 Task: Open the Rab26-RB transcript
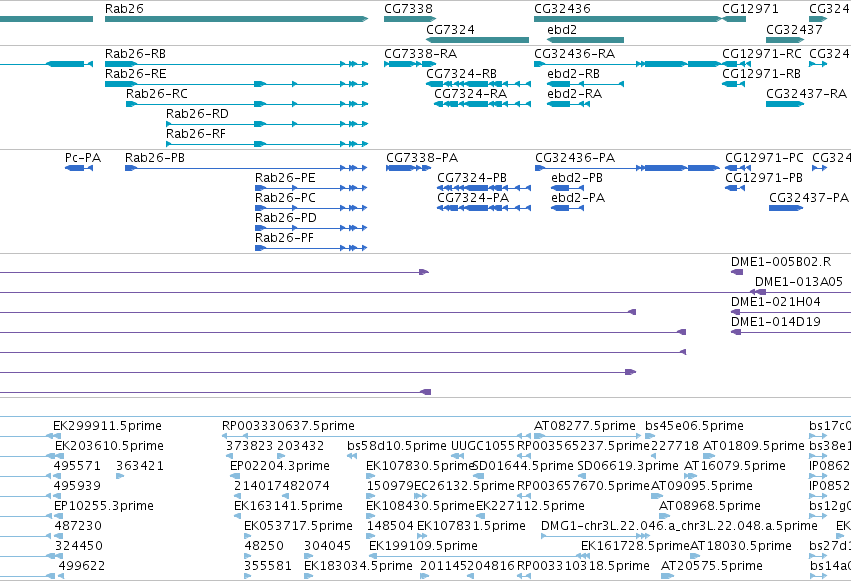point(236,64)
